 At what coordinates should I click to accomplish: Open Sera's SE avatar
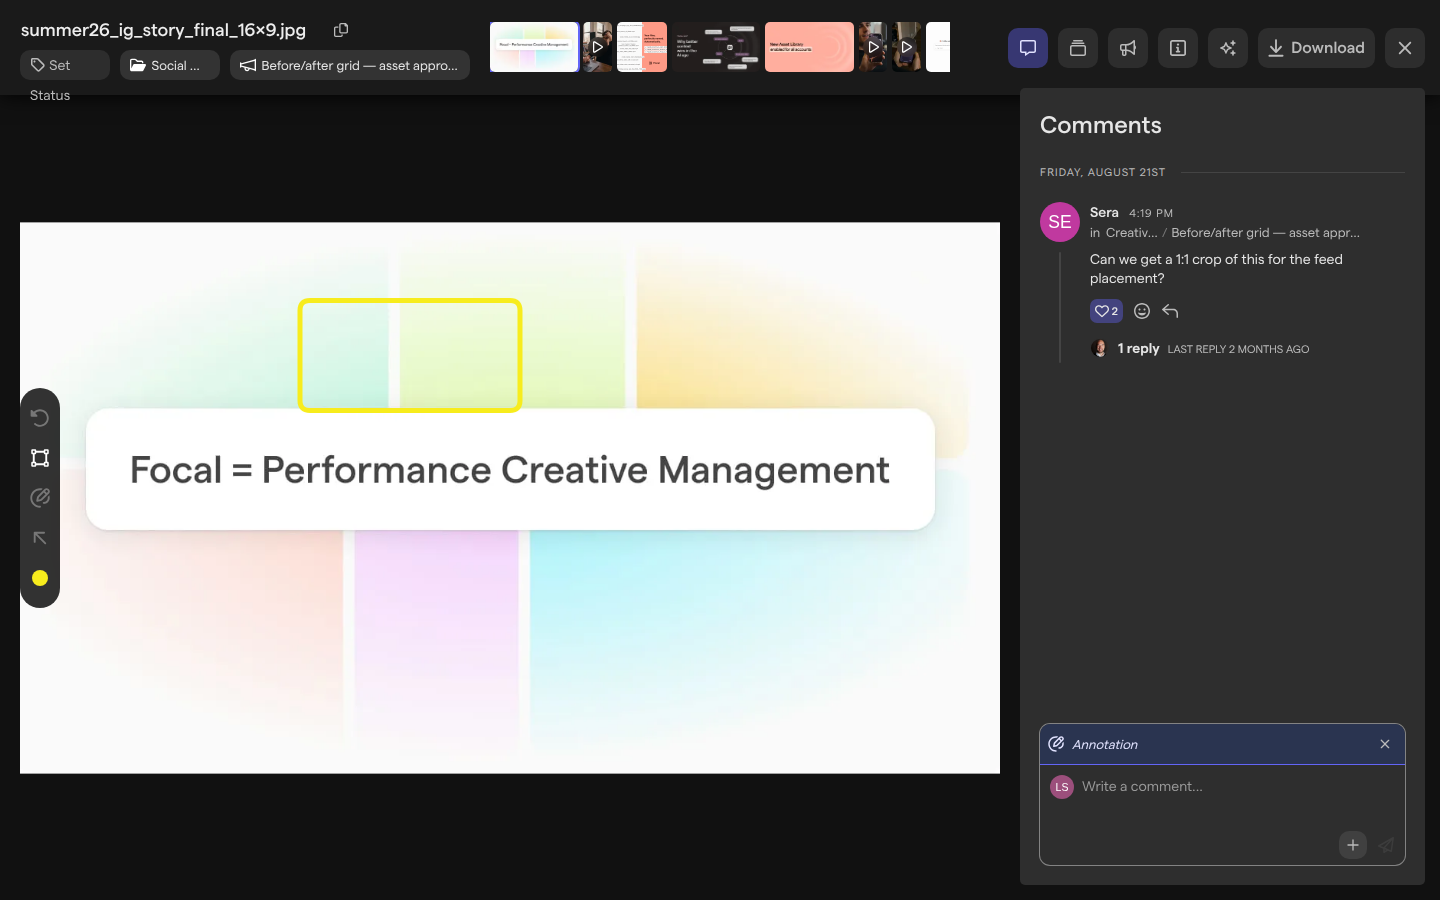[x=1060, y=222]
